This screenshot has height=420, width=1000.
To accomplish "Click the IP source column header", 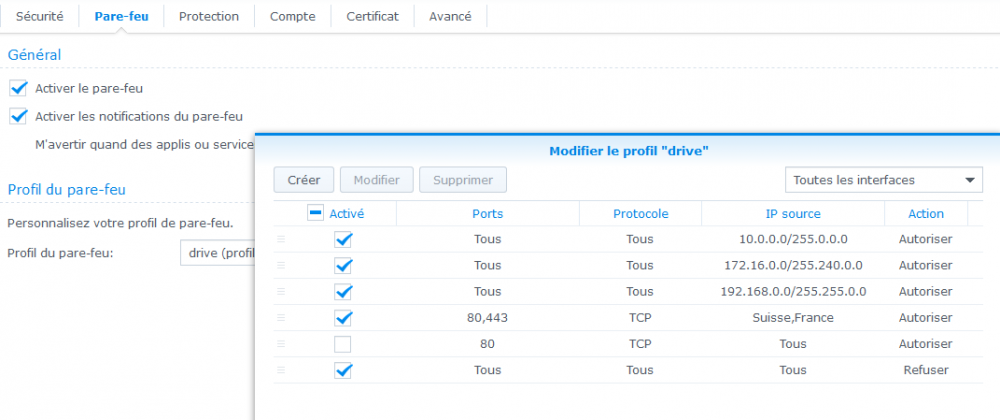I will tap(793, 214).
